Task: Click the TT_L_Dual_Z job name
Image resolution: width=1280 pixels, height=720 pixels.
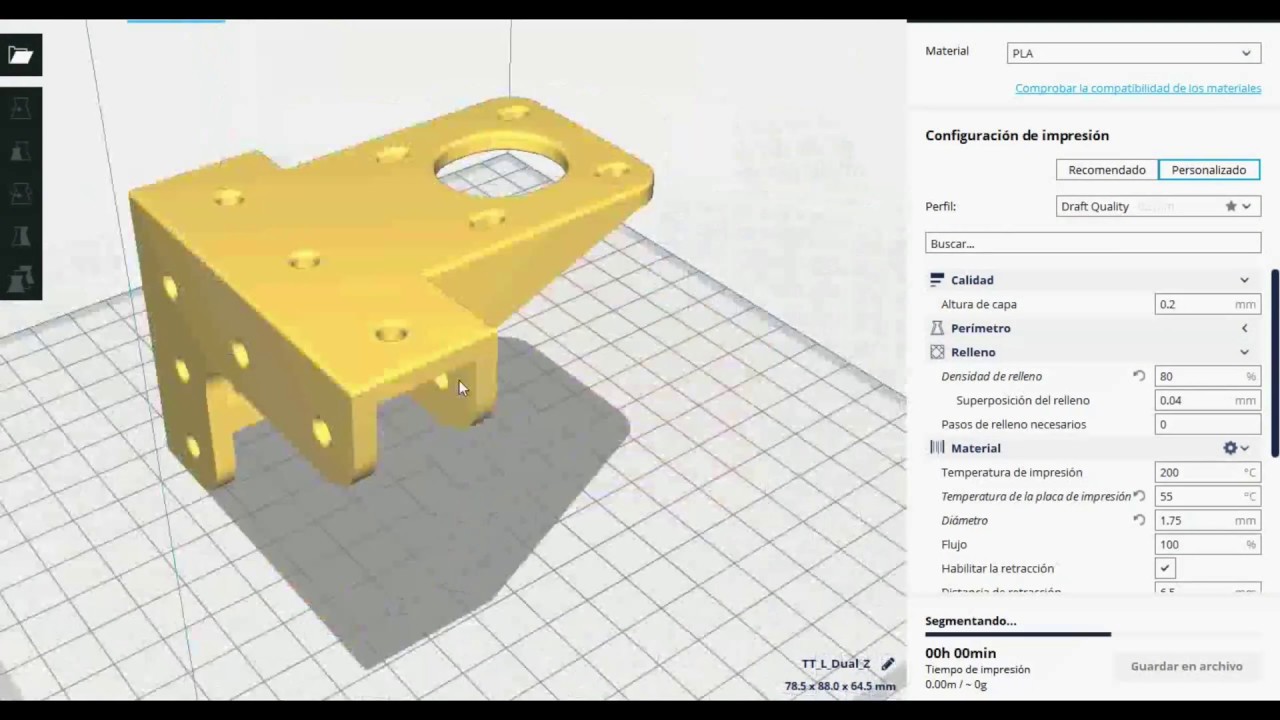Action: click(836, 664)
